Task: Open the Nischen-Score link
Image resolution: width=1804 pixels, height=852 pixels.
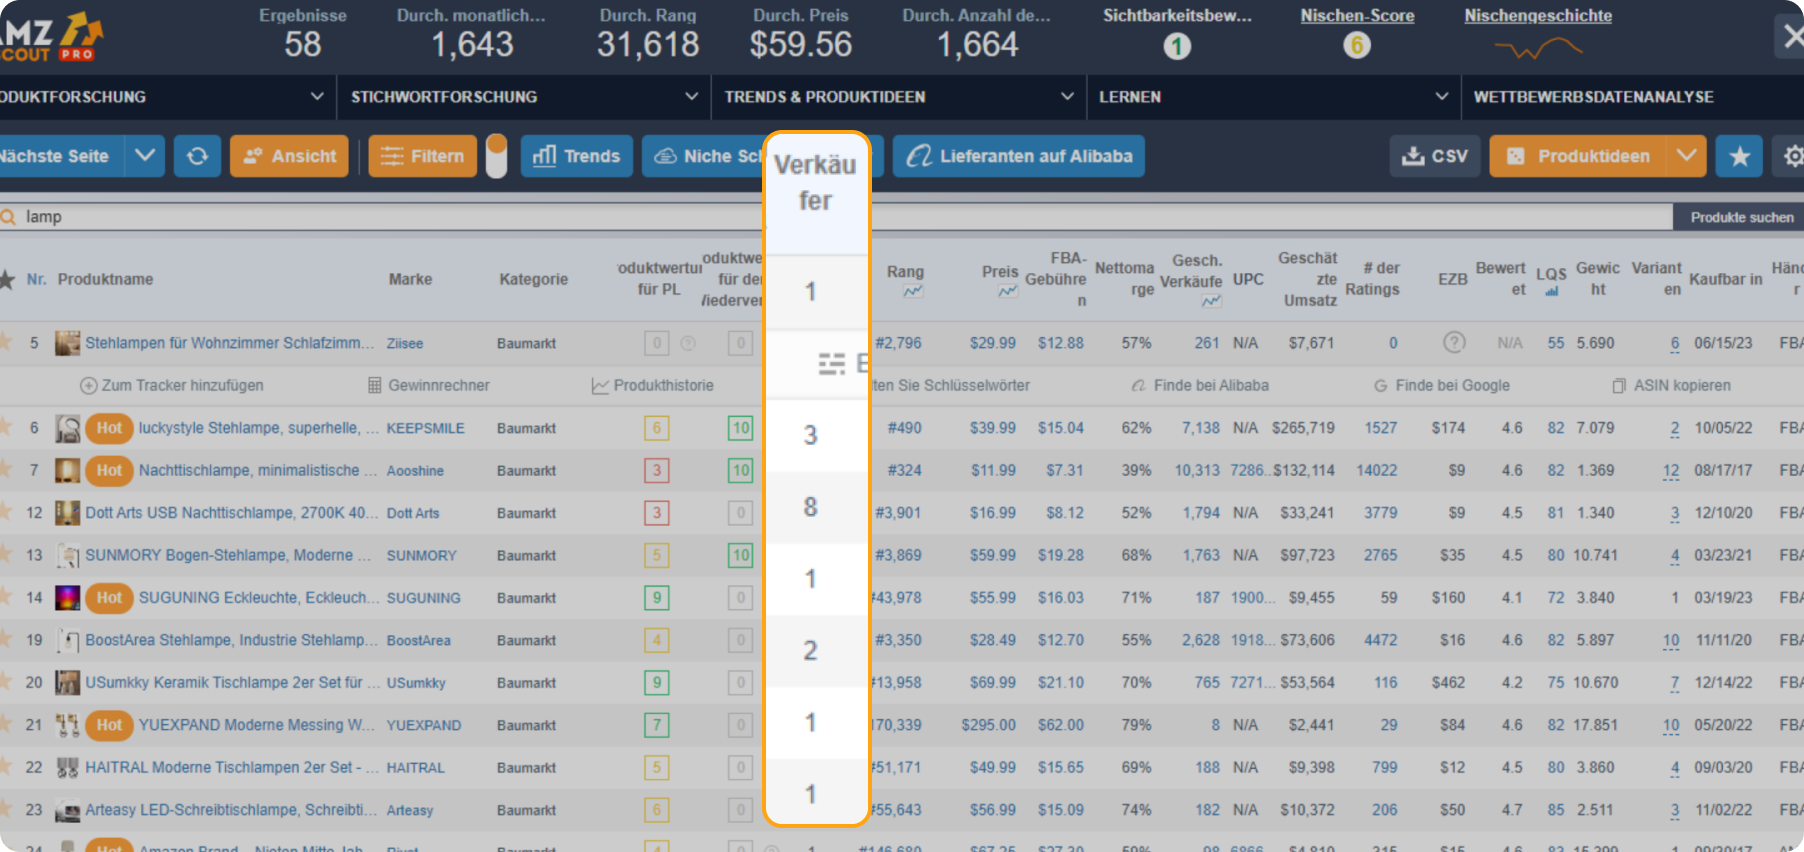Action: (x=1357, y=16)
